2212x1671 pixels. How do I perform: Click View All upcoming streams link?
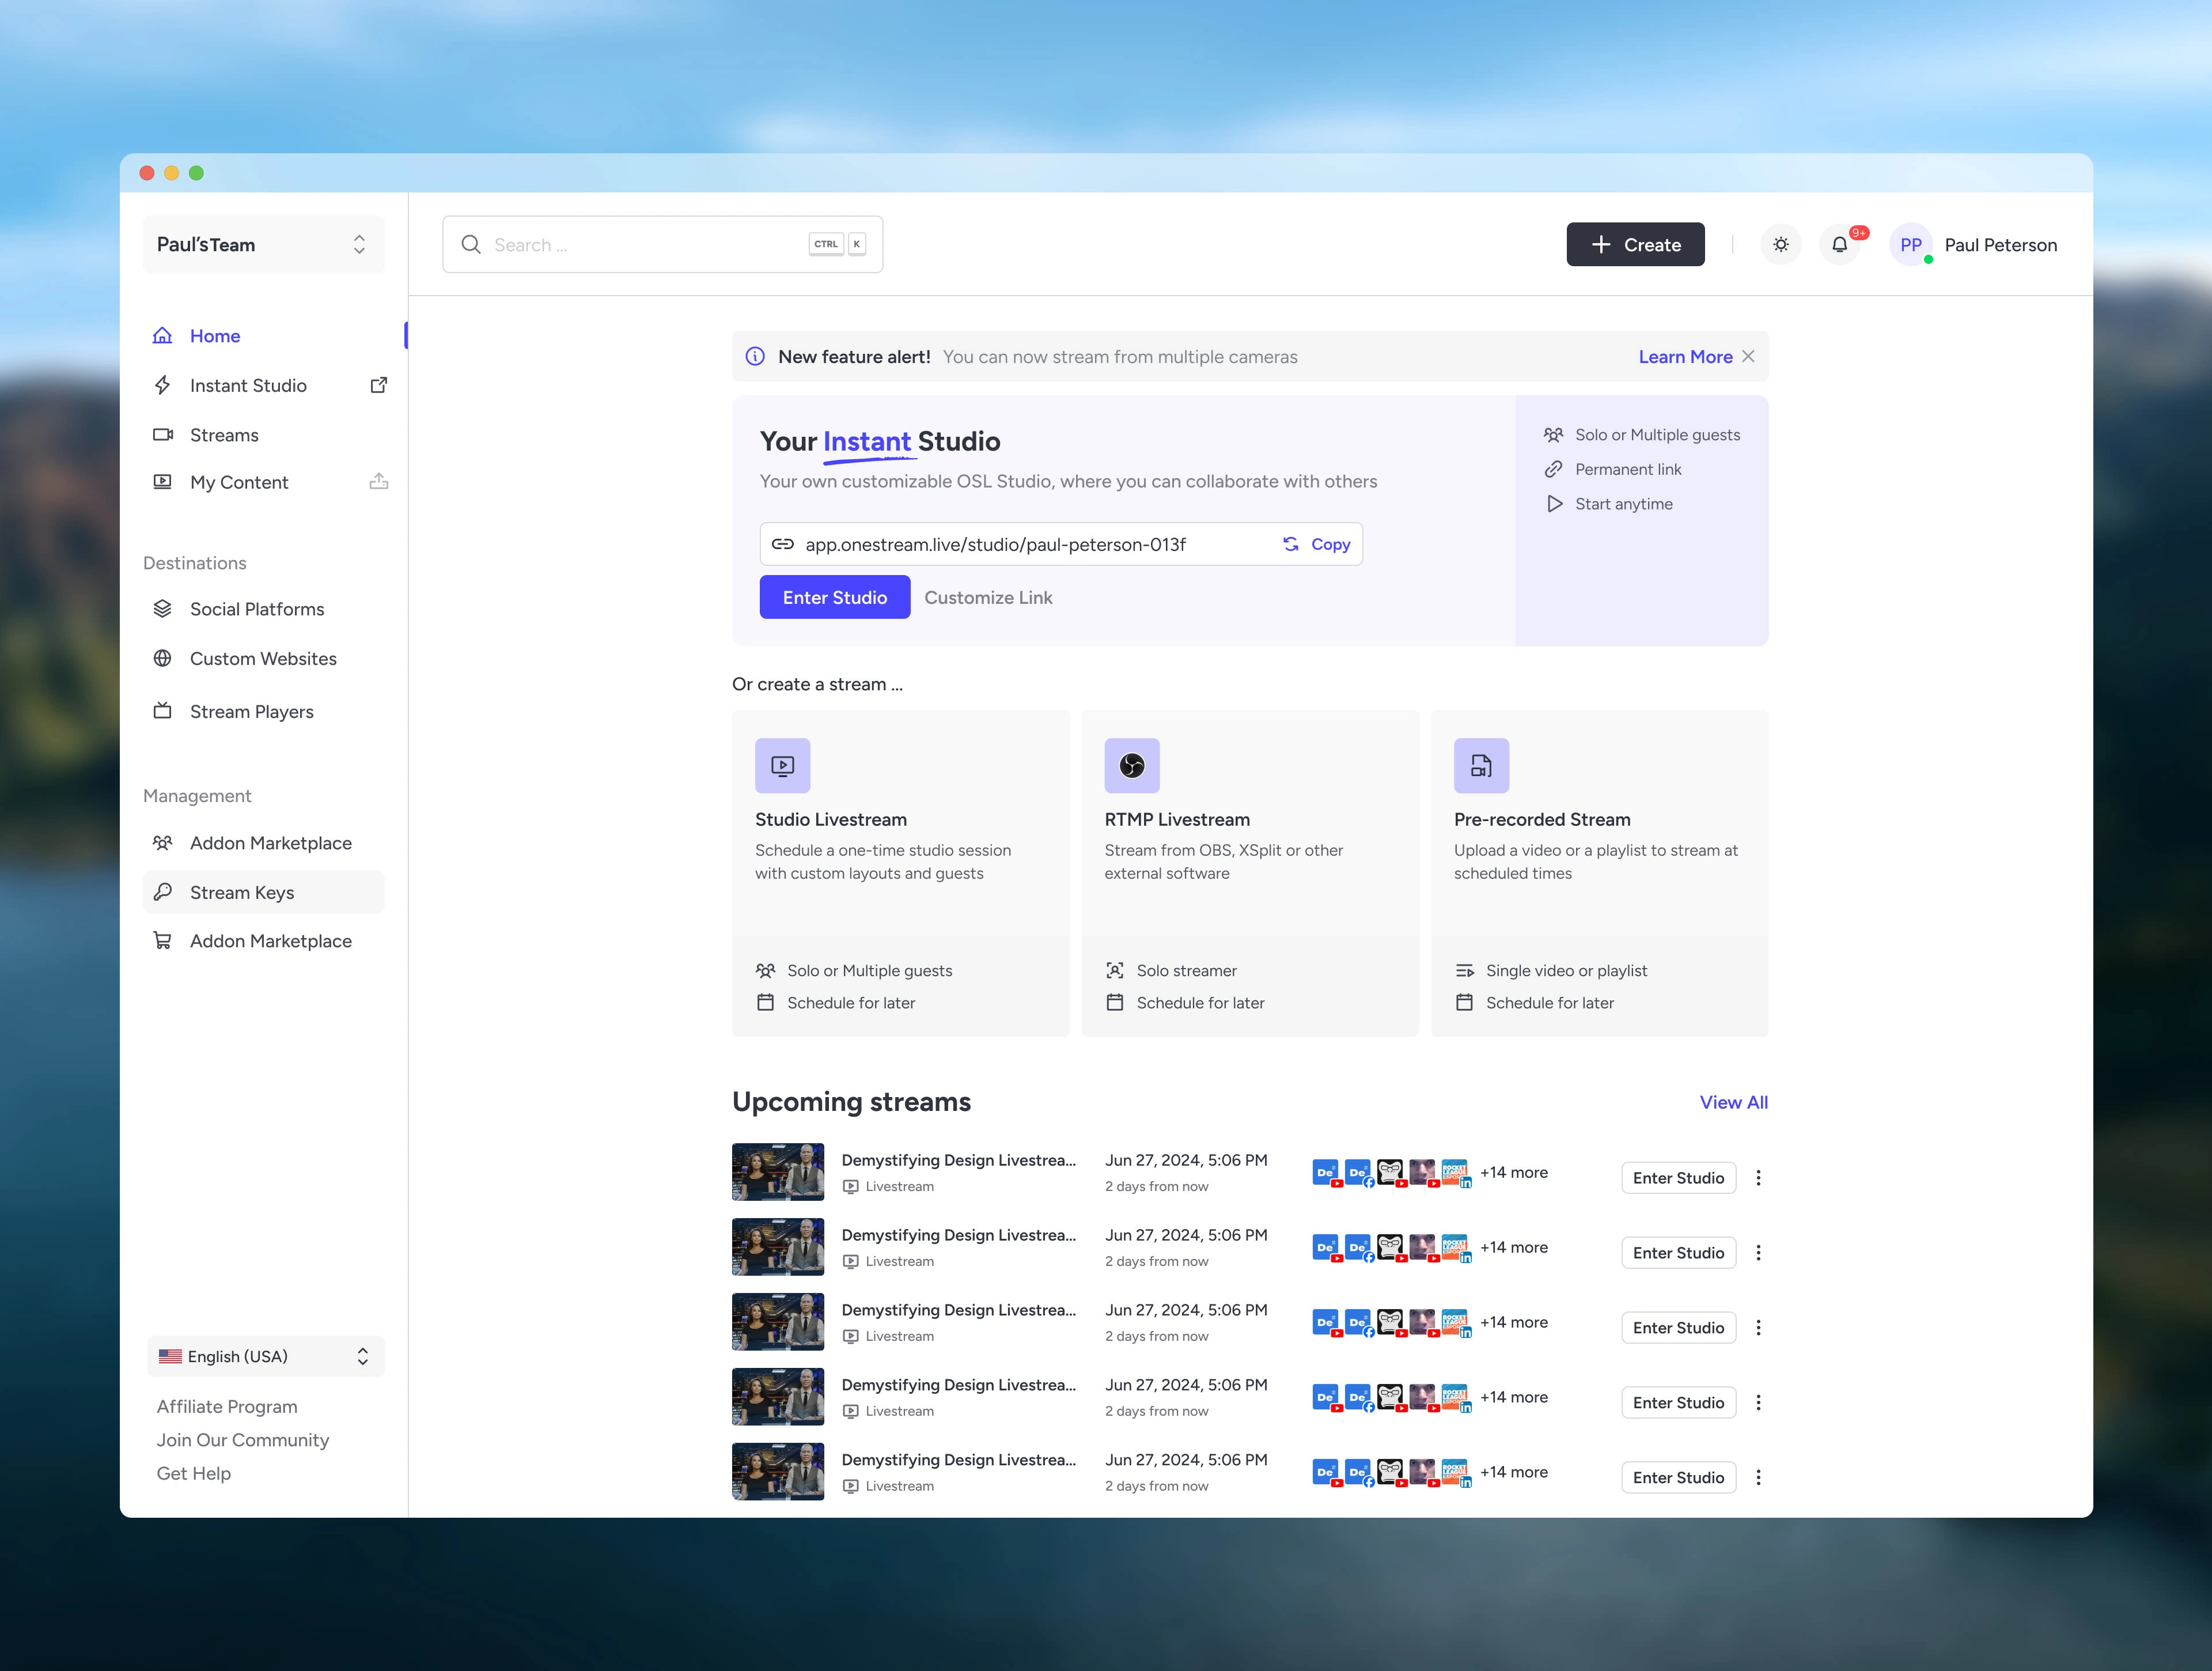[x=1733, y=1102]
